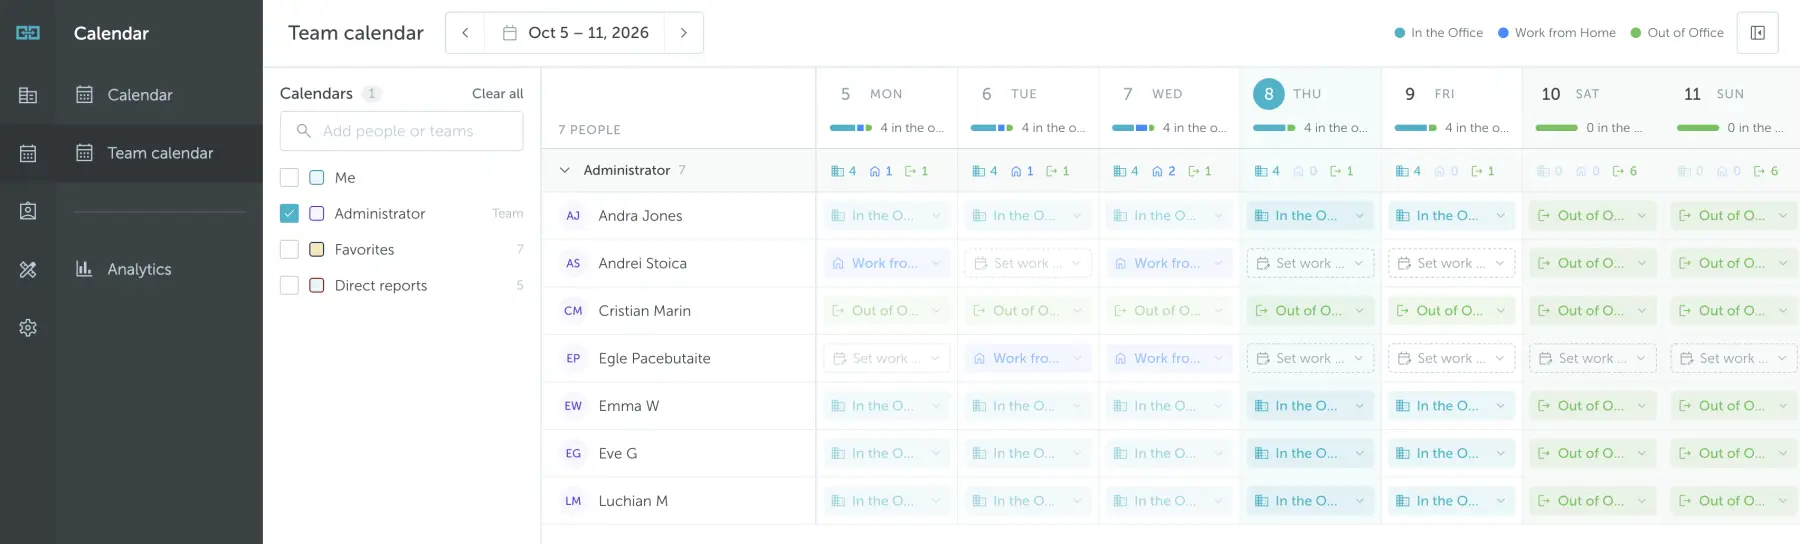Click Eve G EG avatar

573,453
